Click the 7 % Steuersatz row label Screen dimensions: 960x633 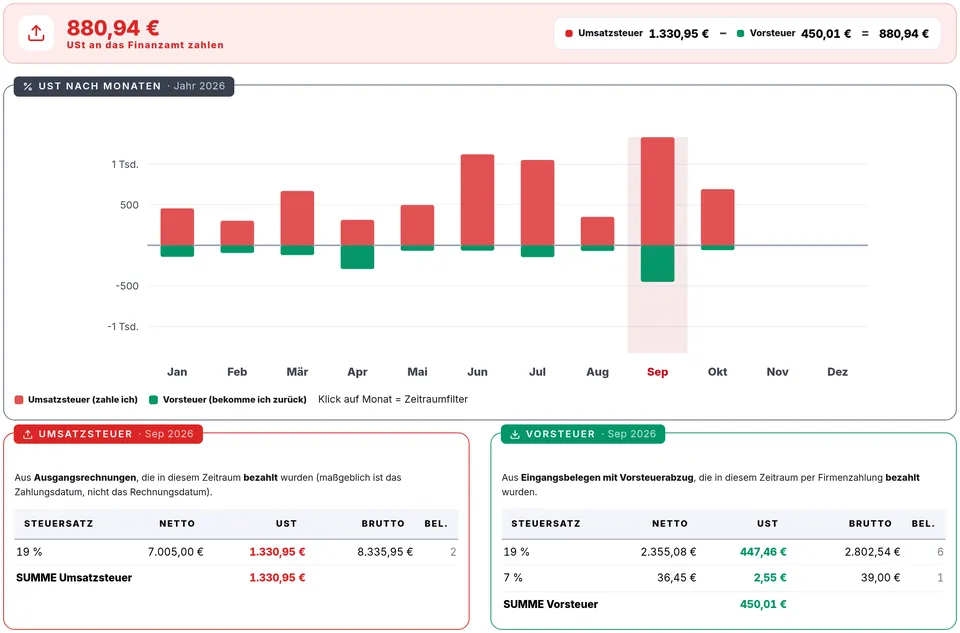[x=513, y=577]
